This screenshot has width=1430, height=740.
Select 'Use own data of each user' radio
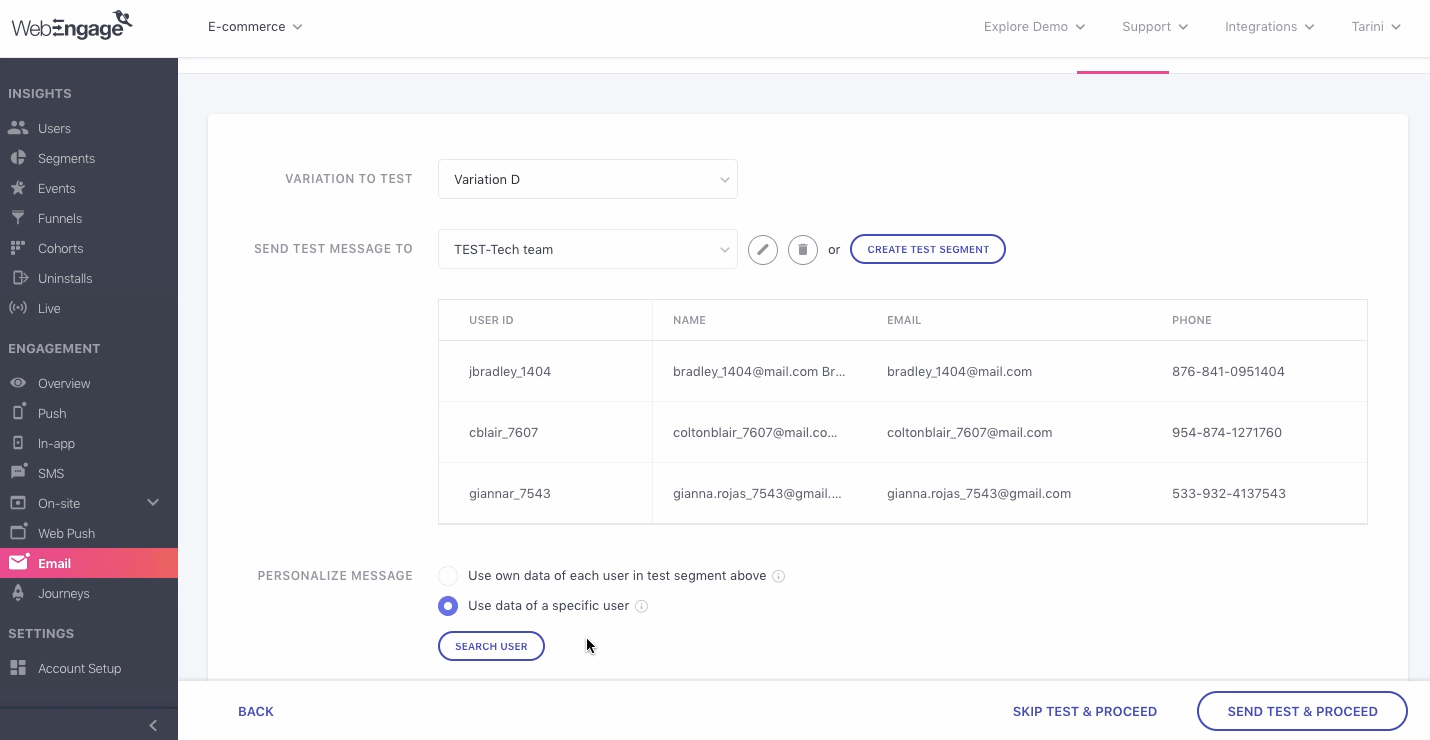pyautogui.click(x=448, y=576)
